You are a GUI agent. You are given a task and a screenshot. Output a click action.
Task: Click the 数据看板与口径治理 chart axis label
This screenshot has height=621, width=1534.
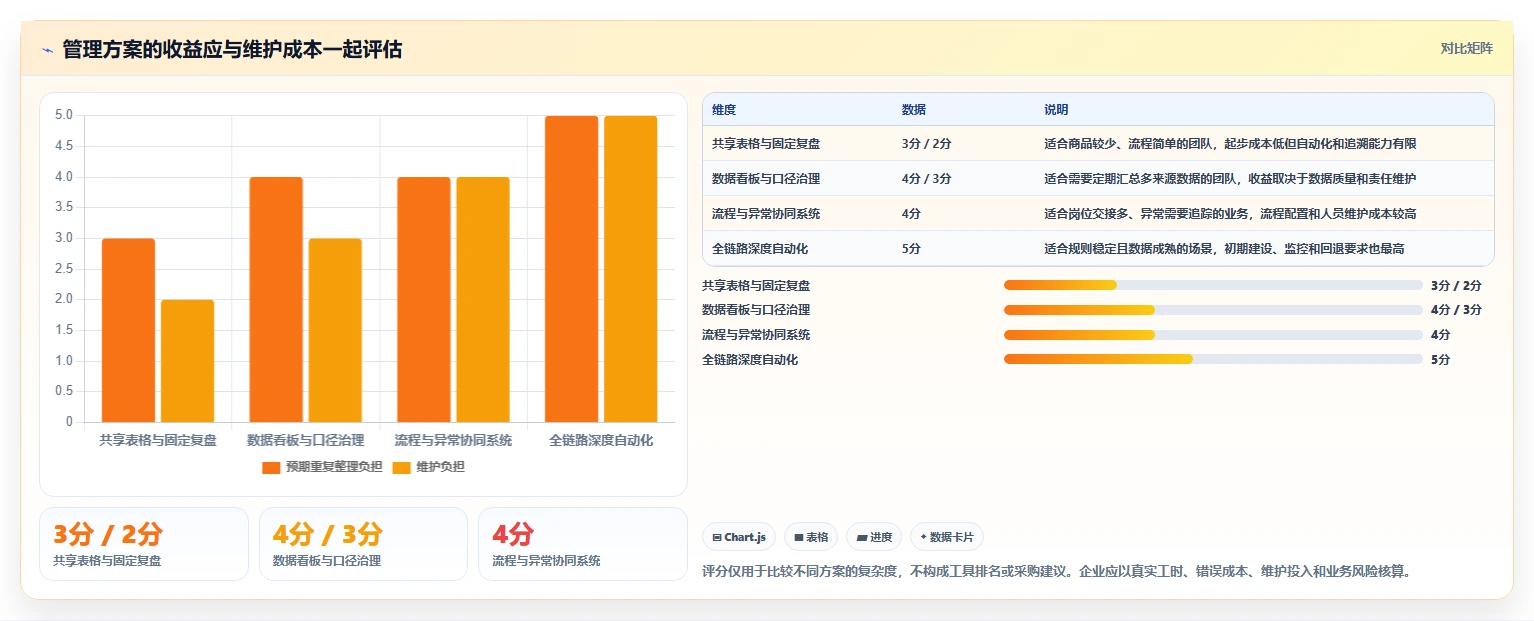pyautogui.click(x=306, y=440)
